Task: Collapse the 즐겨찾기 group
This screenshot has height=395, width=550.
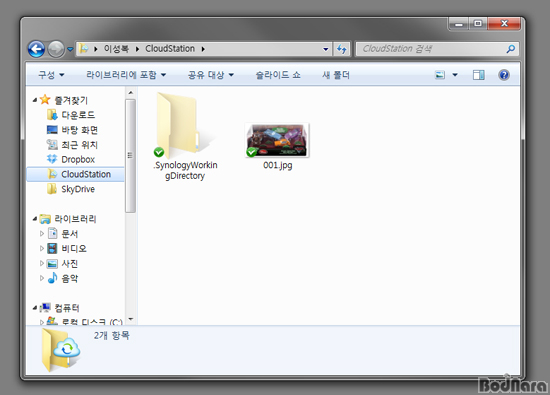Action: (35, 100)
